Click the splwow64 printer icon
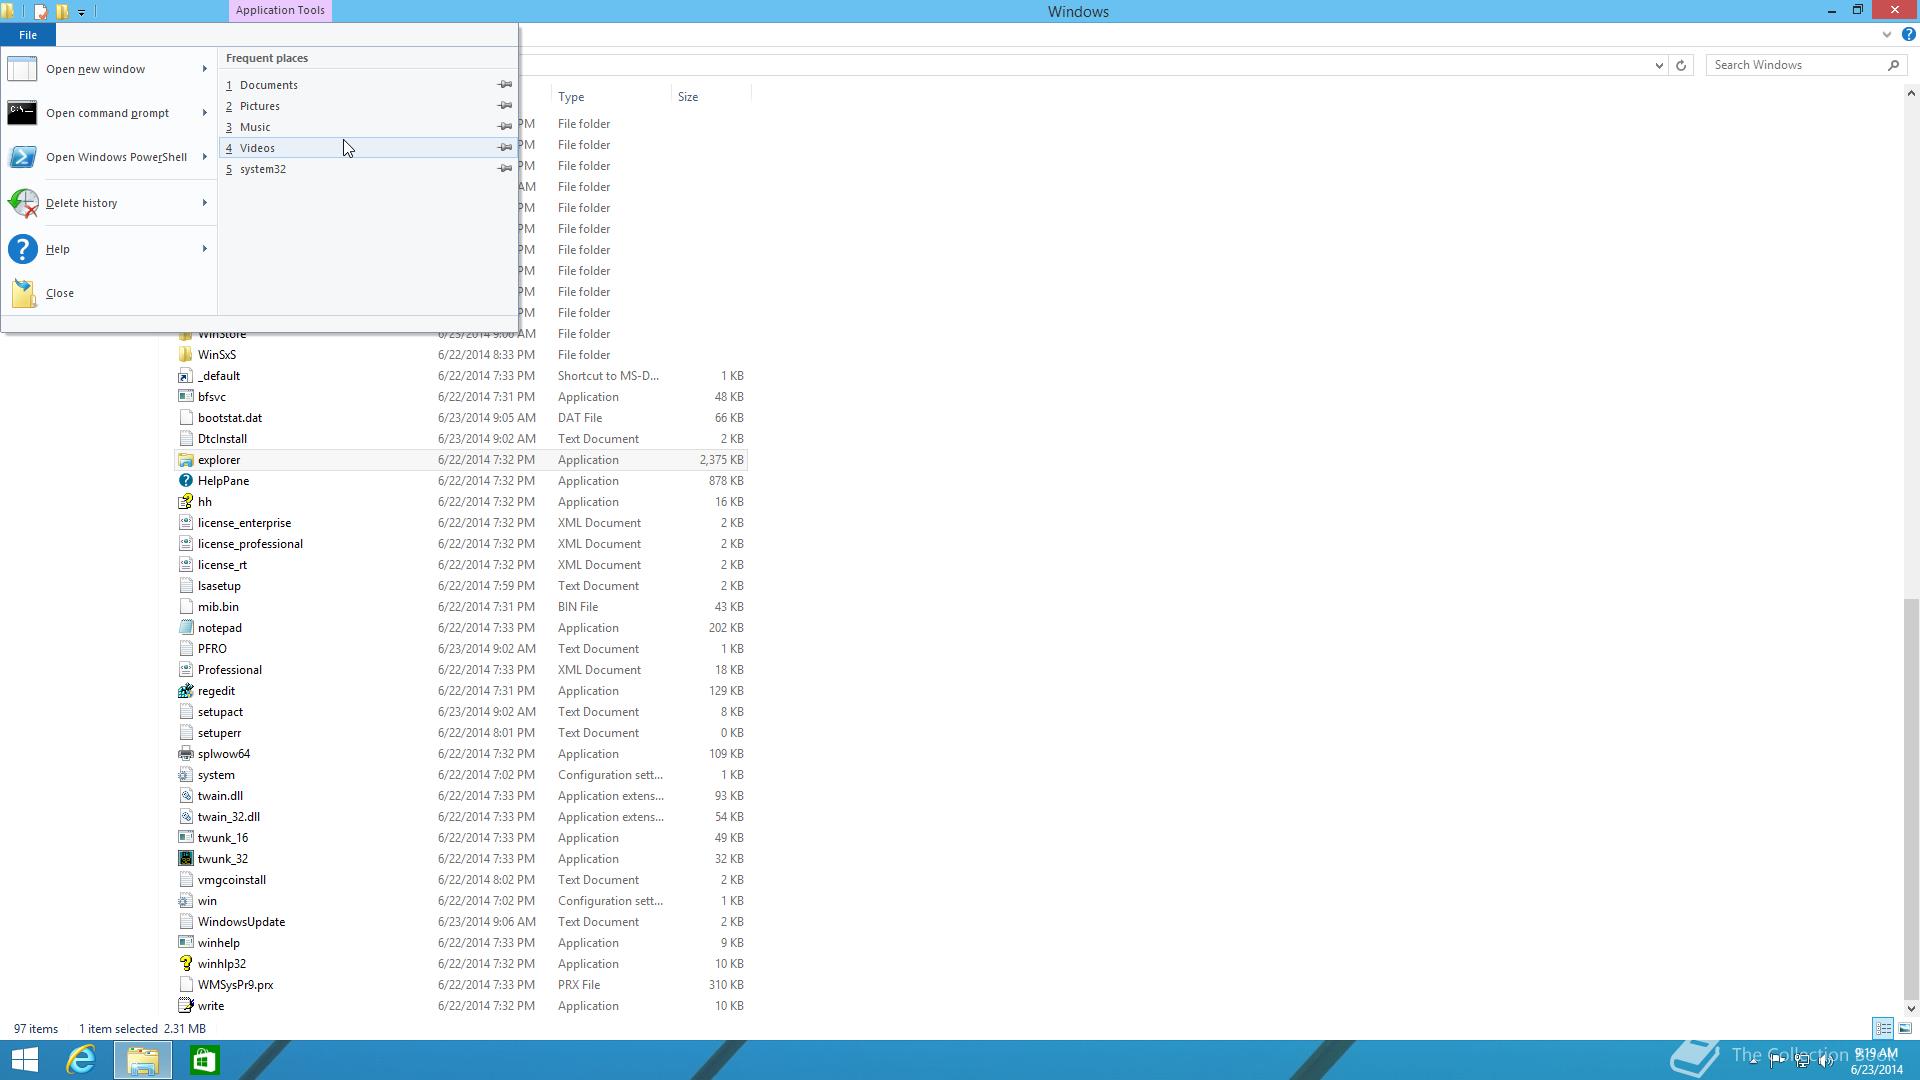The image size is (1920, 1080). pos(185,754)
